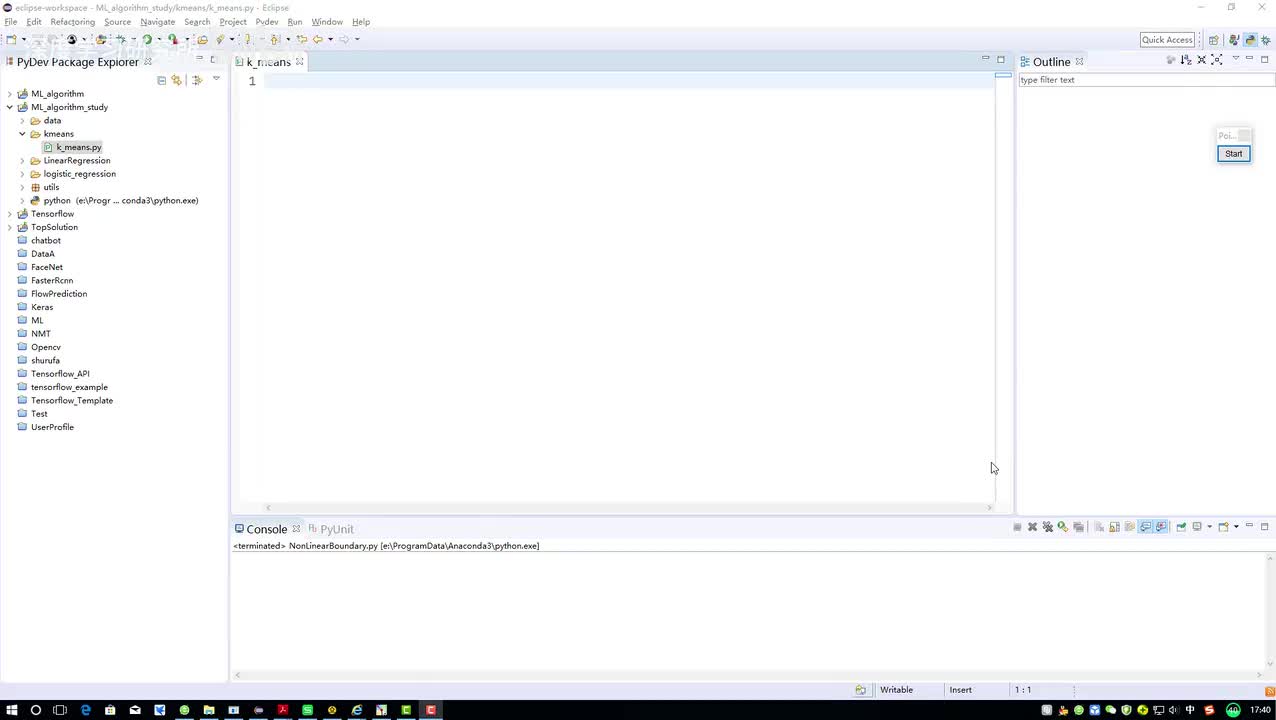Collapse the kmeans folder
Viewport: 1276px width, 720px height.
22,134
